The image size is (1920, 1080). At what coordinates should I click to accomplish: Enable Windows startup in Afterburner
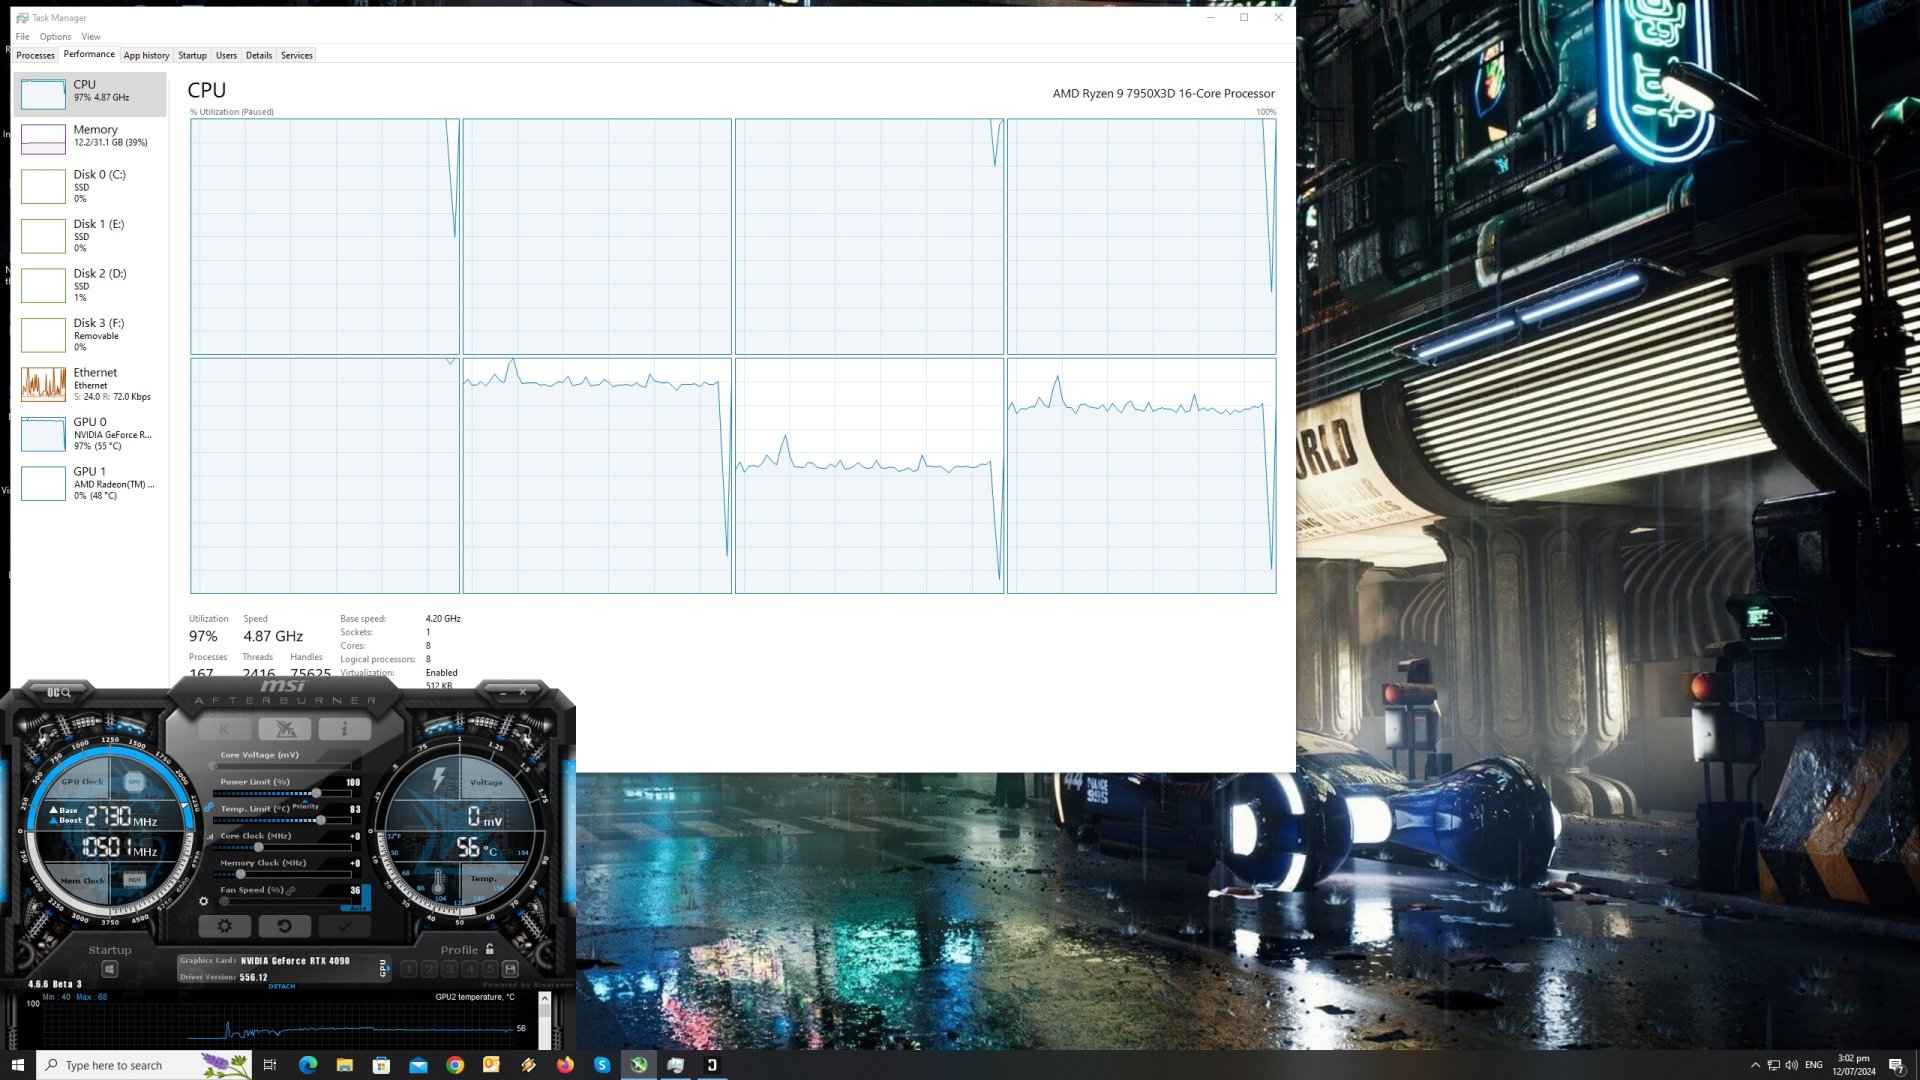click(x=110, y=968)
